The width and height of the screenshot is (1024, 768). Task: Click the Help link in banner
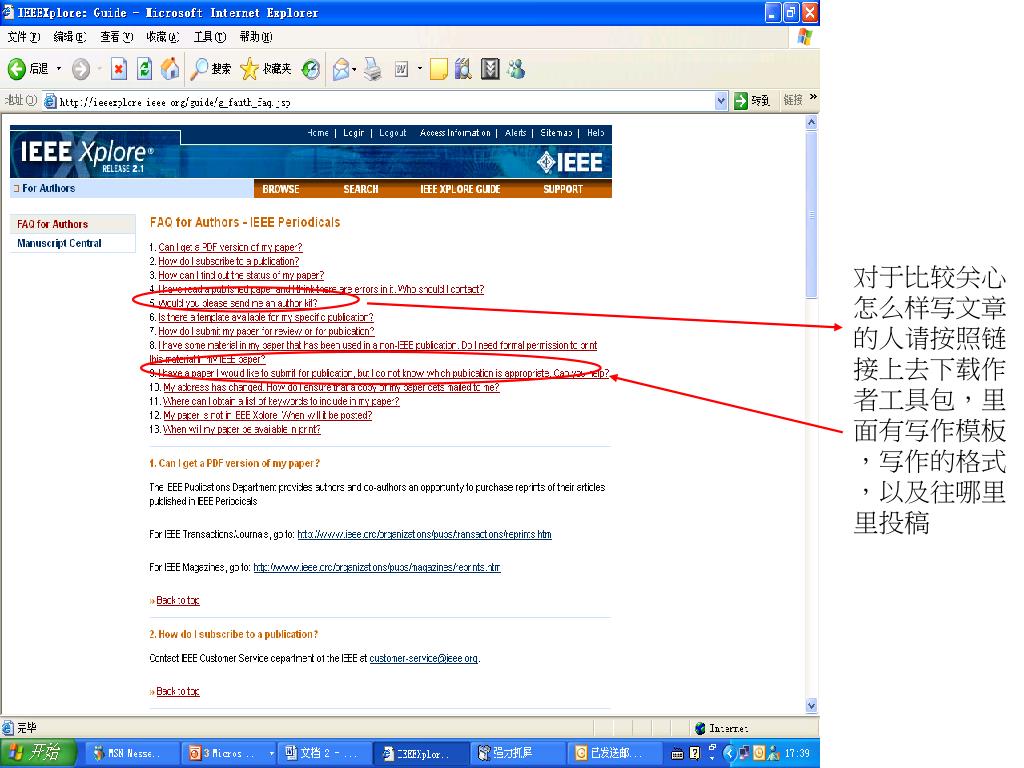596,133
